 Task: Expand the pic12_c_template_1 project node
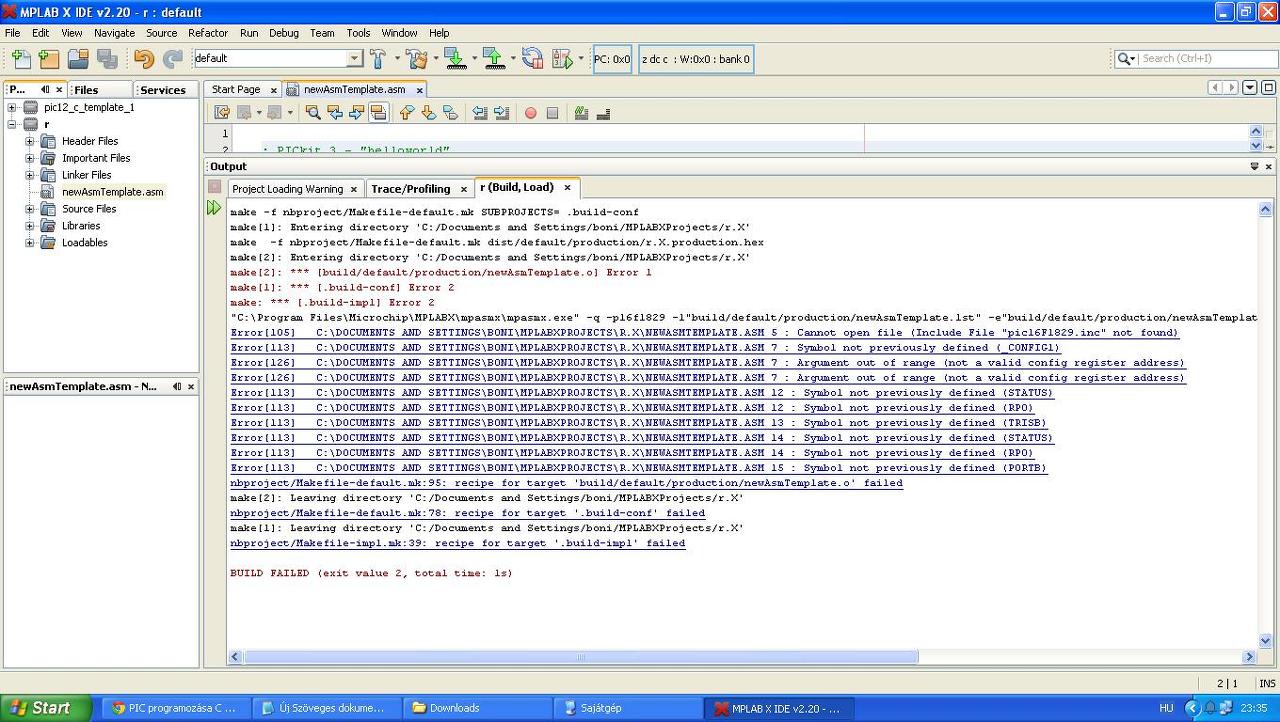[12, 107]
